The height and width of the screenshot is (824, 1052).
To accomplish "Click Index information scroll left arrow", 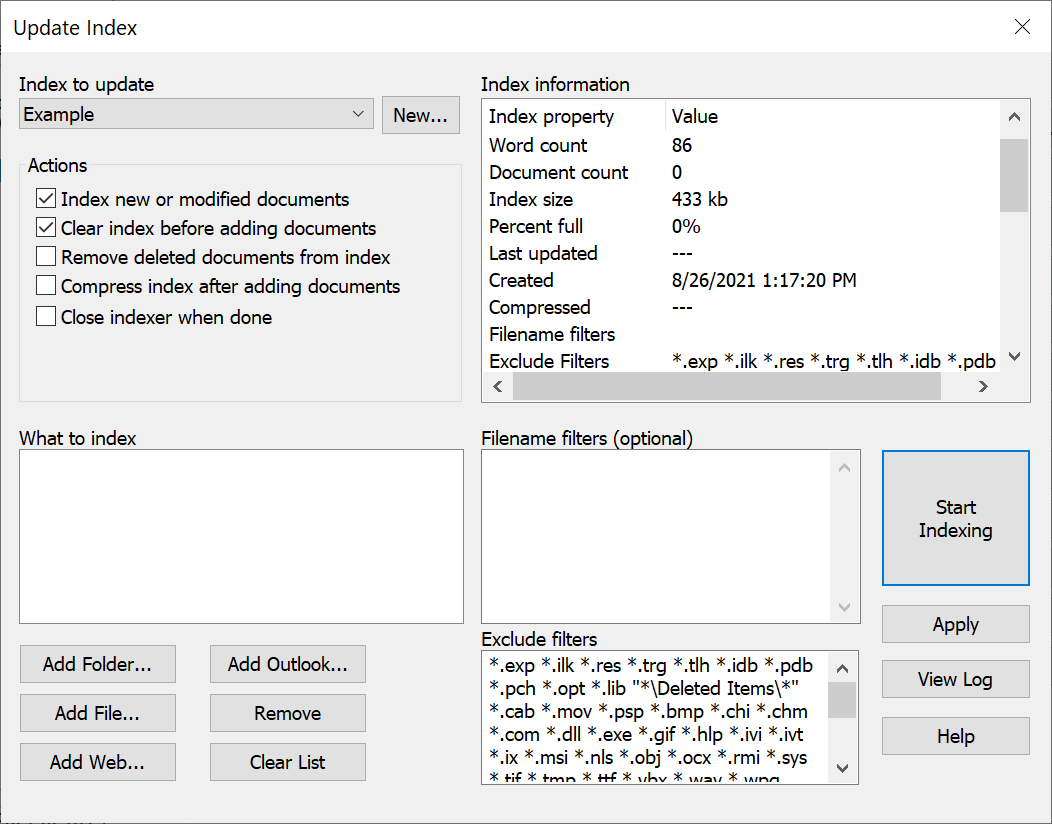I will (498, 387).
